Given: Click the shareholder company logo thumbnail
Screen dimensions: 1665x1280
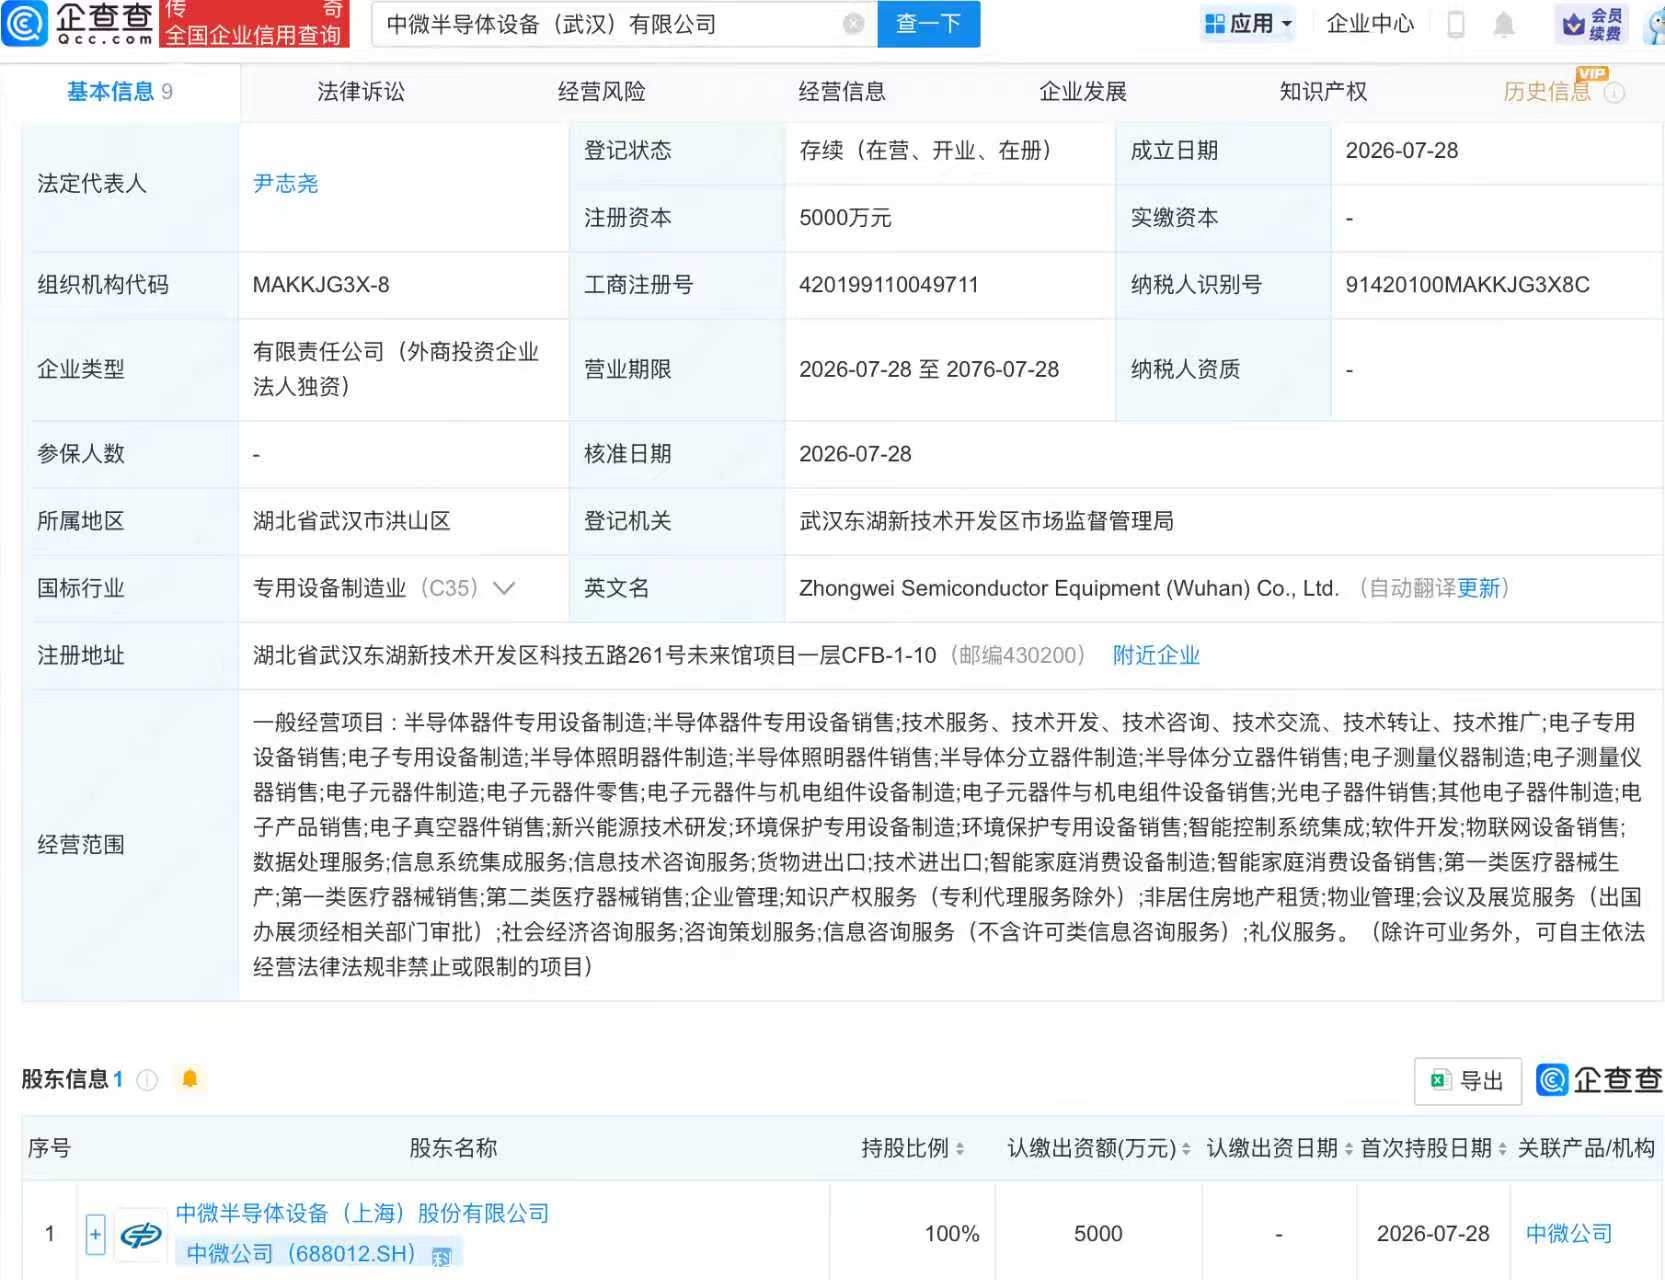Looking at the screenshot, I should coord(141,1235).
